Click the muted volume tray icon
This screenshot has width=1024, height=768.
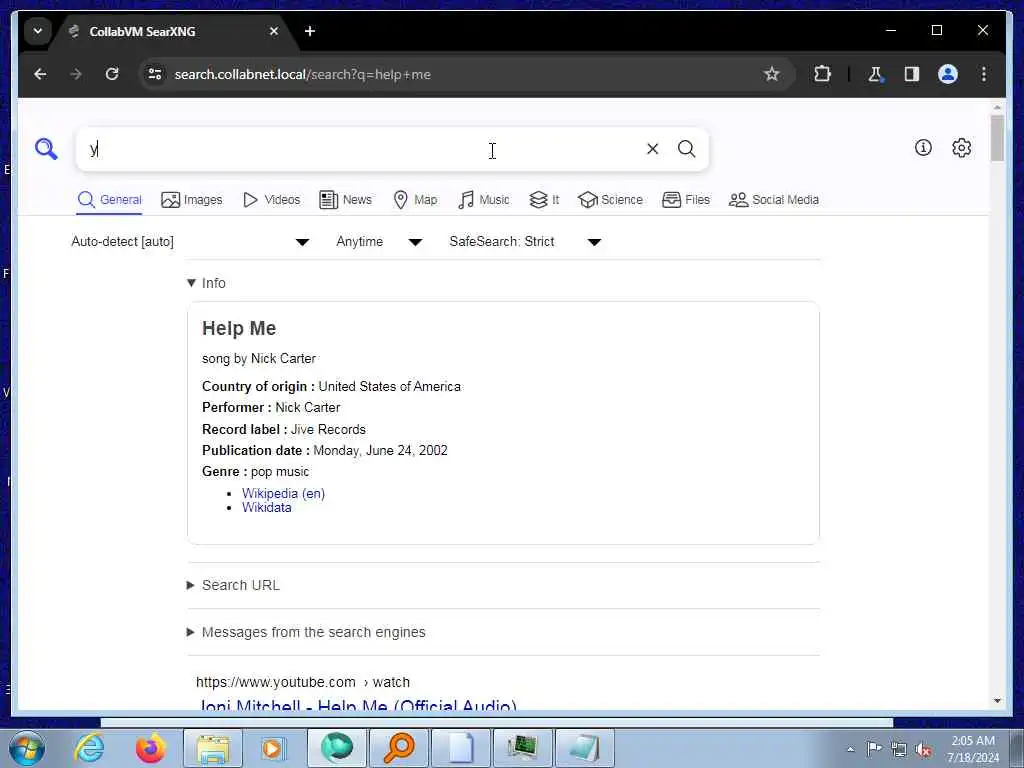click(923, 749)
